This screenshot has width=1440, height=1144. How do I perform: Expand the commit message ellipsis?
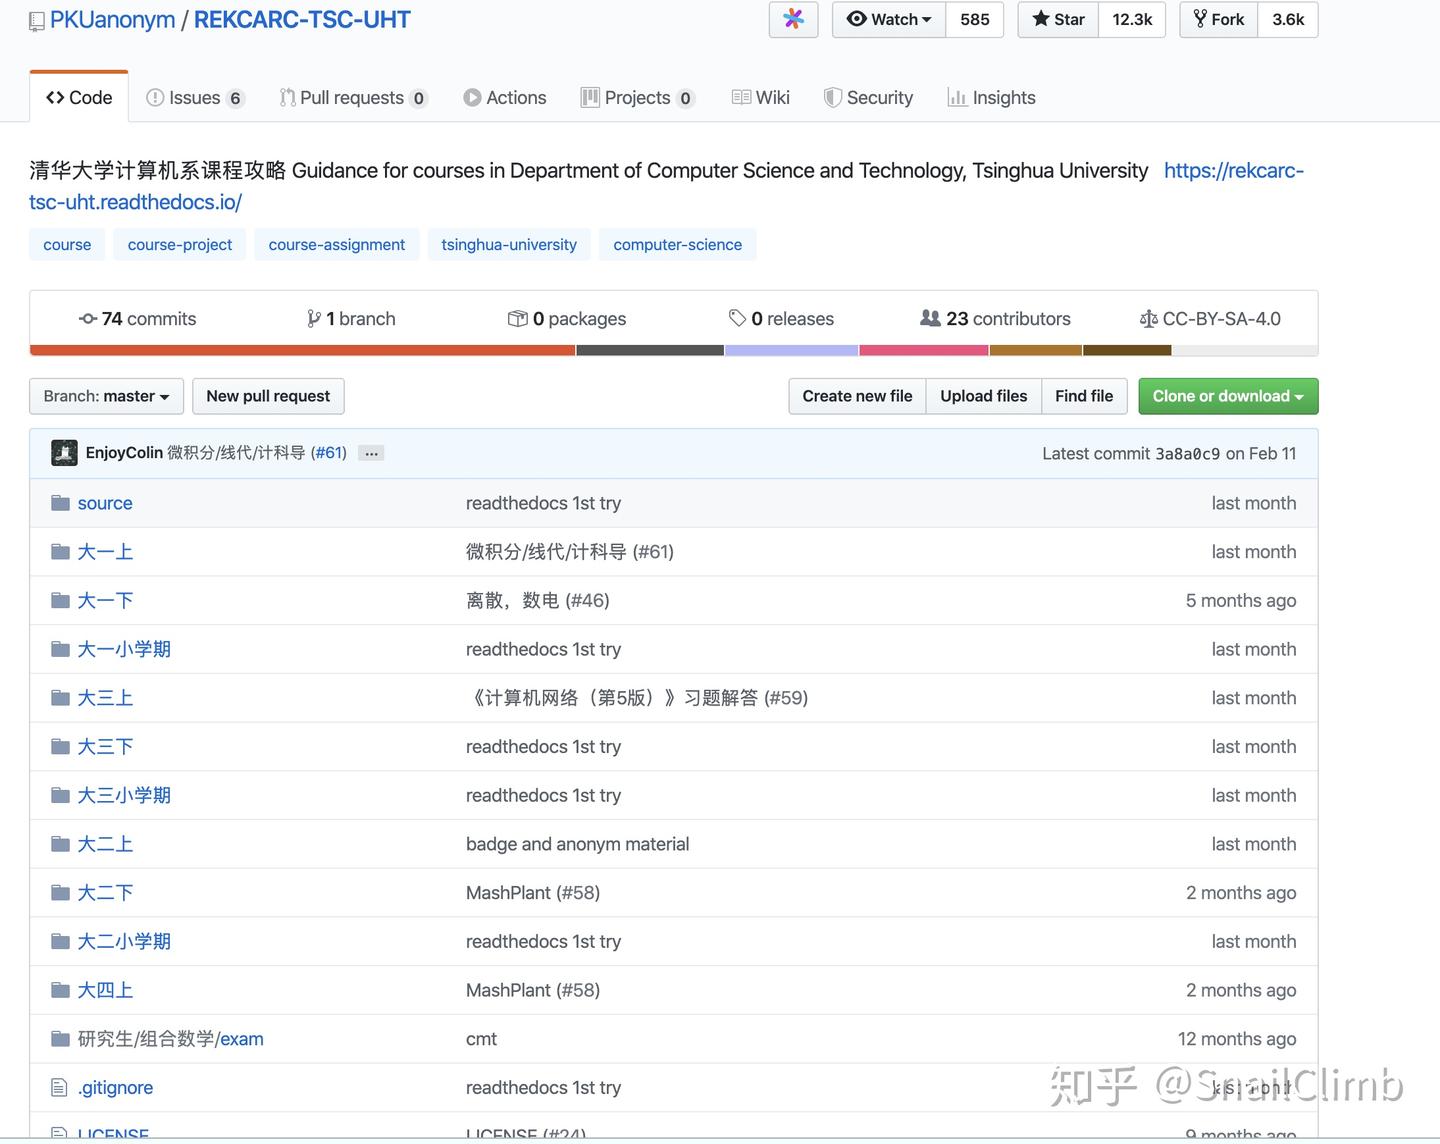[x=371, y=453]
